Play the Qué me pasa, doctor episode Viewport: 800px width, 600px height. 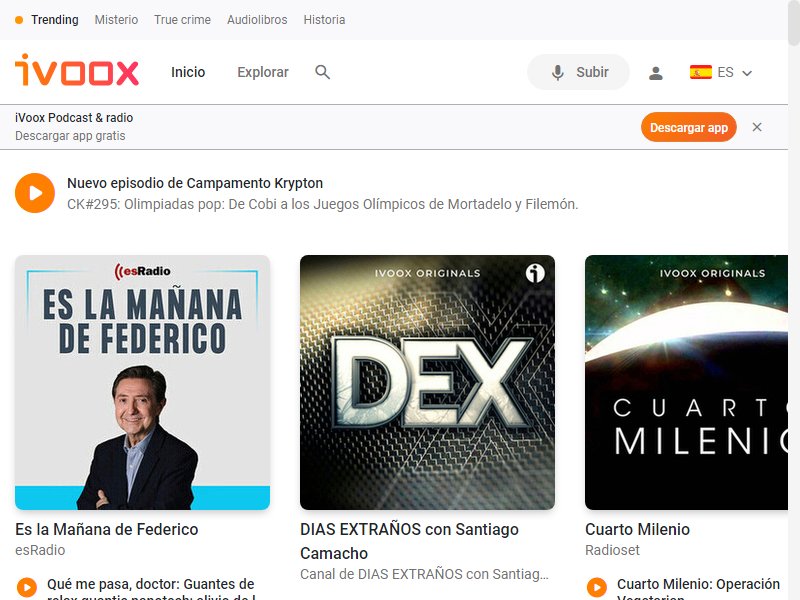(x=27, y=587)
